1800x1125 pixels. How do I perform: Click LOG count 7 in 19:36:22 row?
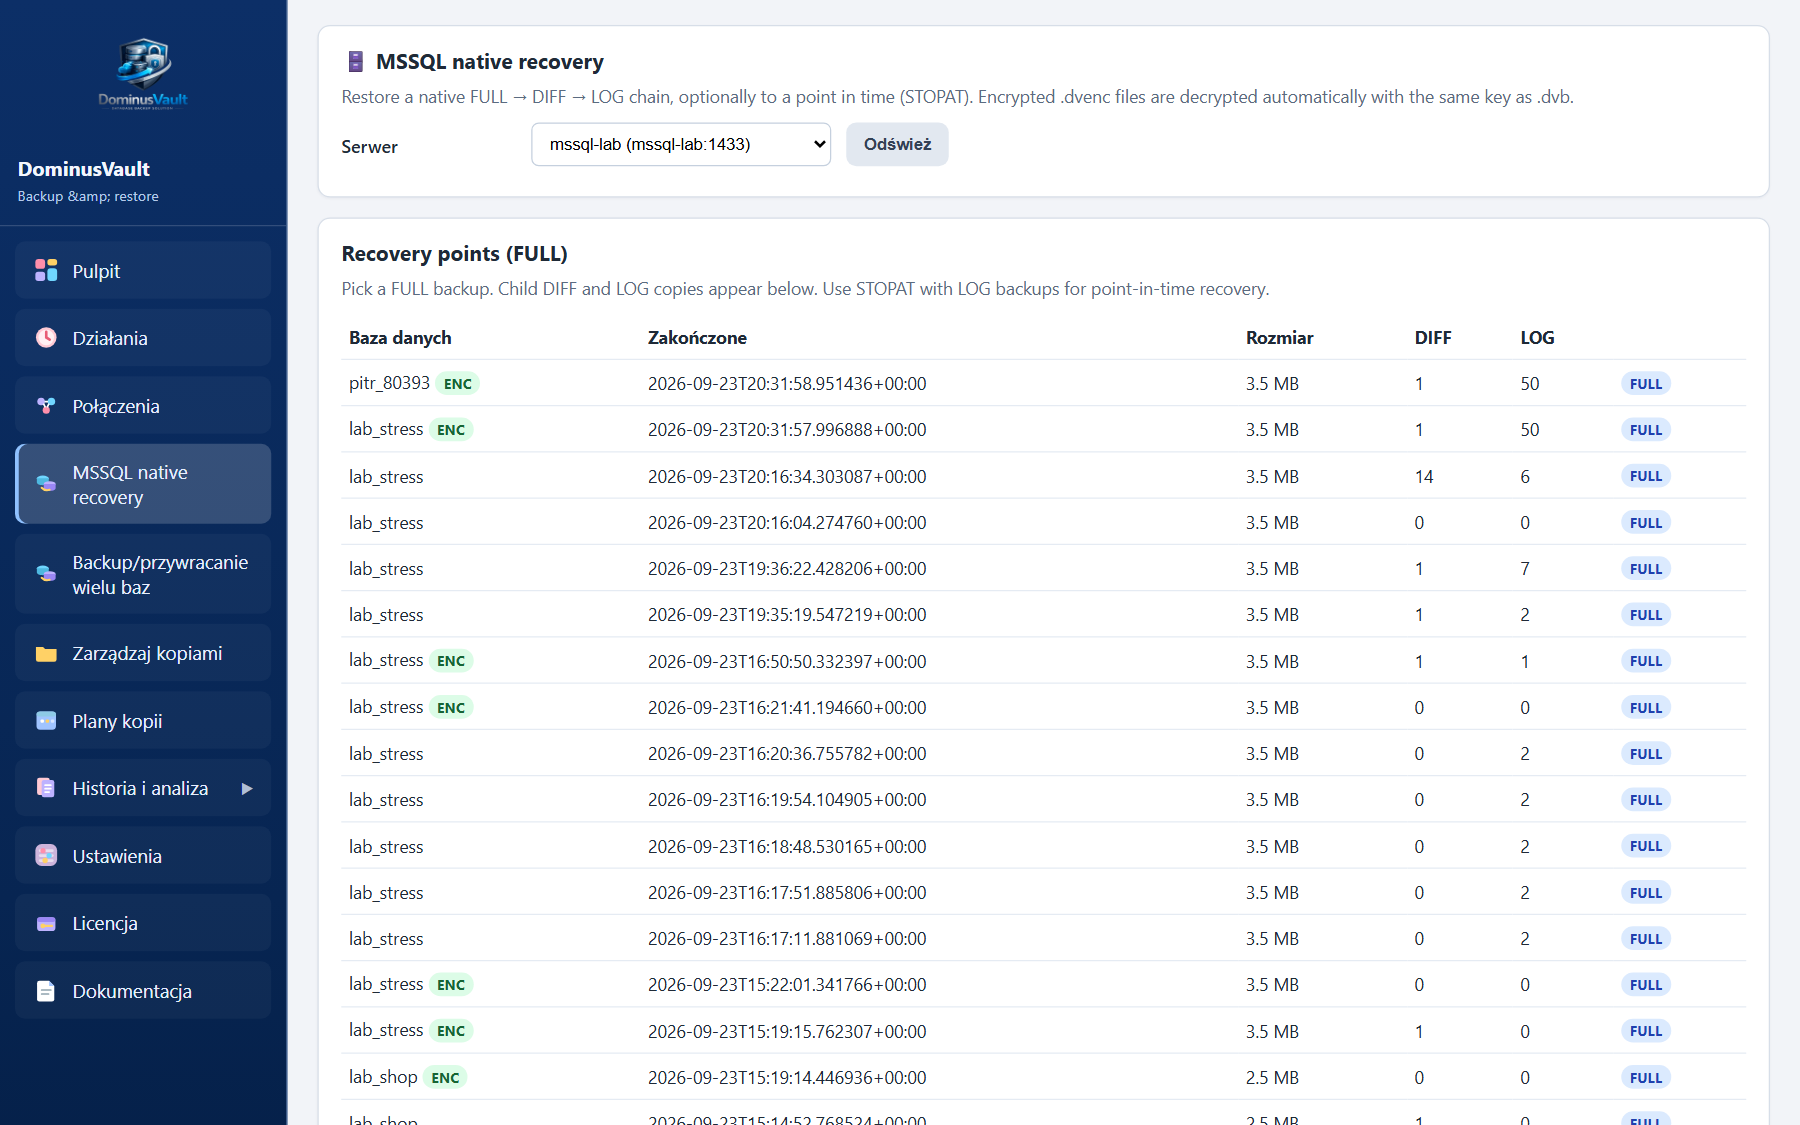click(1525, 569)
